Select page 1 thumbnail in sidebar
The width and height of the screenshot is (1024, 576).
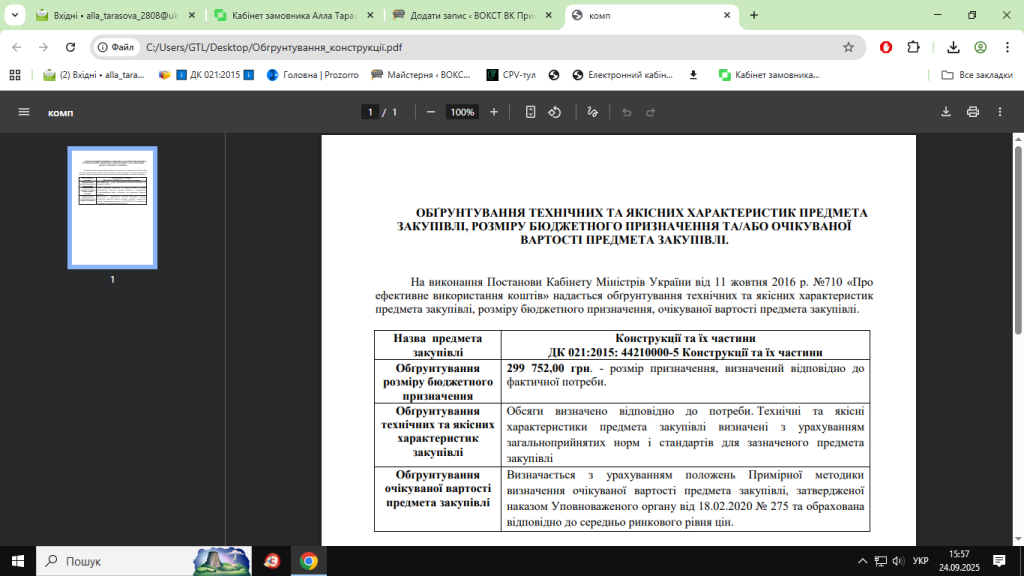pos(112,207)
